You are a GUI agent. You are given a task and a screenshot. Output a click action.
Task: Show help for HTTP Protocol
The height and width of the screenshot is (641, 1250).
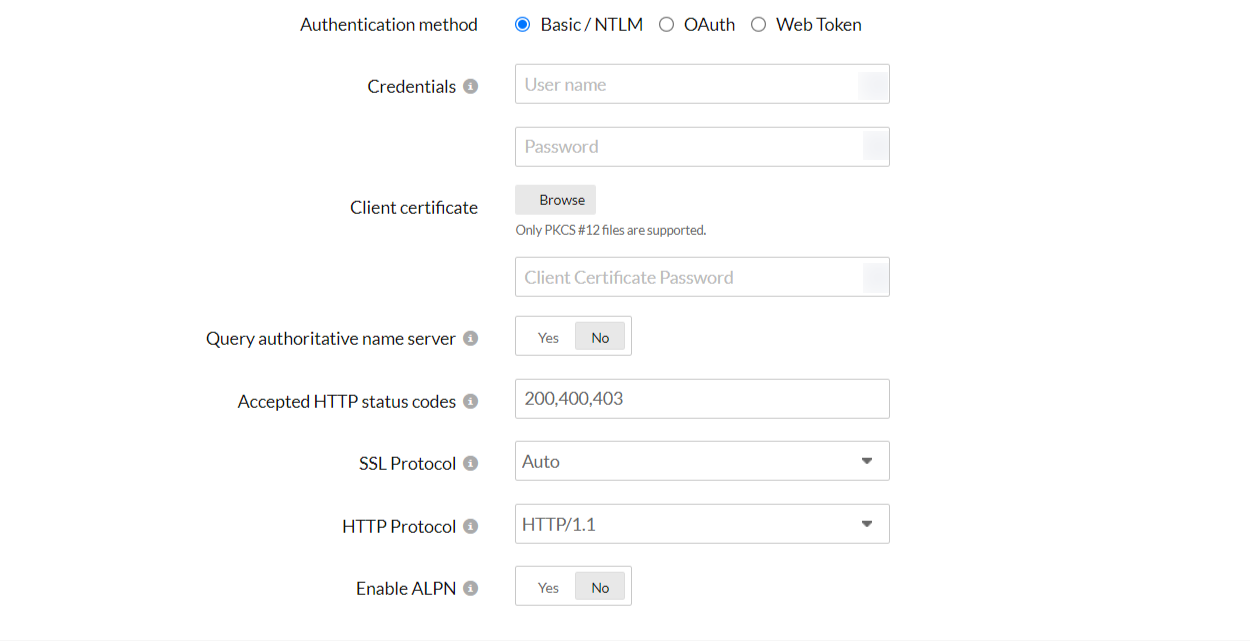(x=470, y=527)
